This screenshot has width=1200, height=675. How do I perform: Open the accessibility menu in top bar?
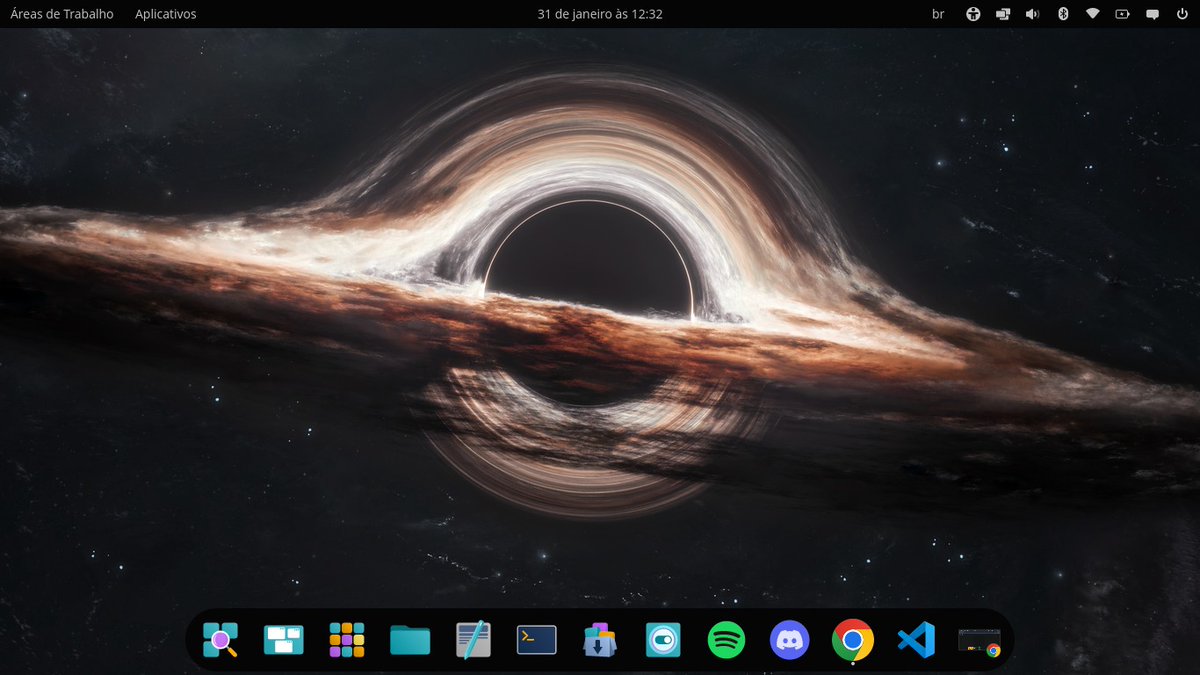[x=972, y=14]
